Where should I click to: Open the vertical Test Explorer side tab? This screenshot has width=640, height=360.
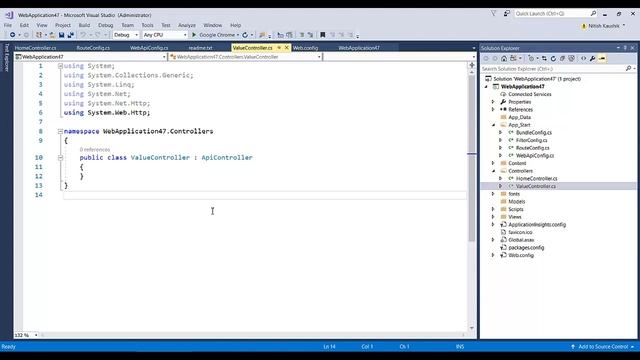point(7,58)
